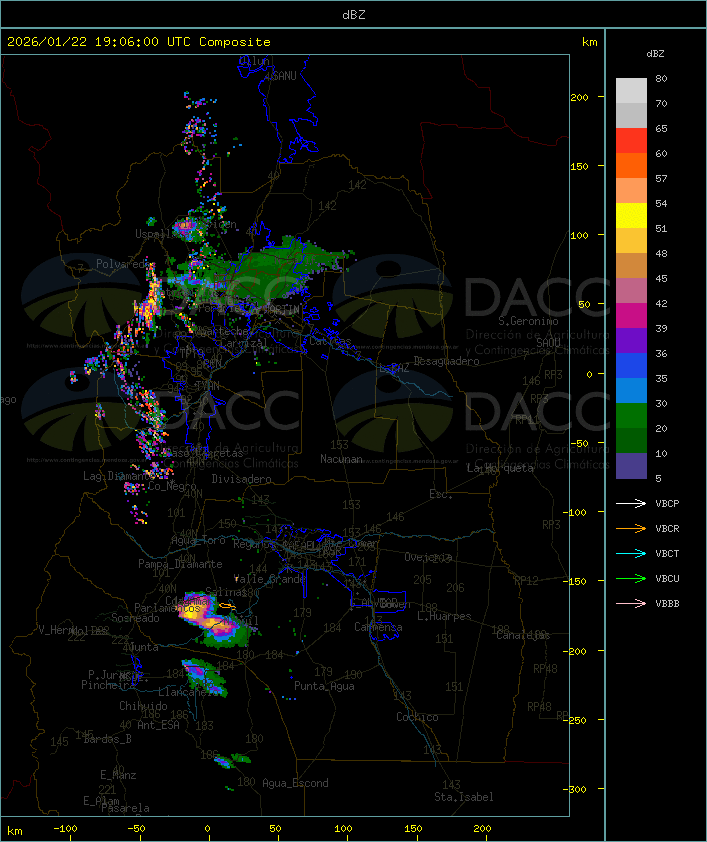
Task: Click the Carmensa place label
Action: point(378,627)
